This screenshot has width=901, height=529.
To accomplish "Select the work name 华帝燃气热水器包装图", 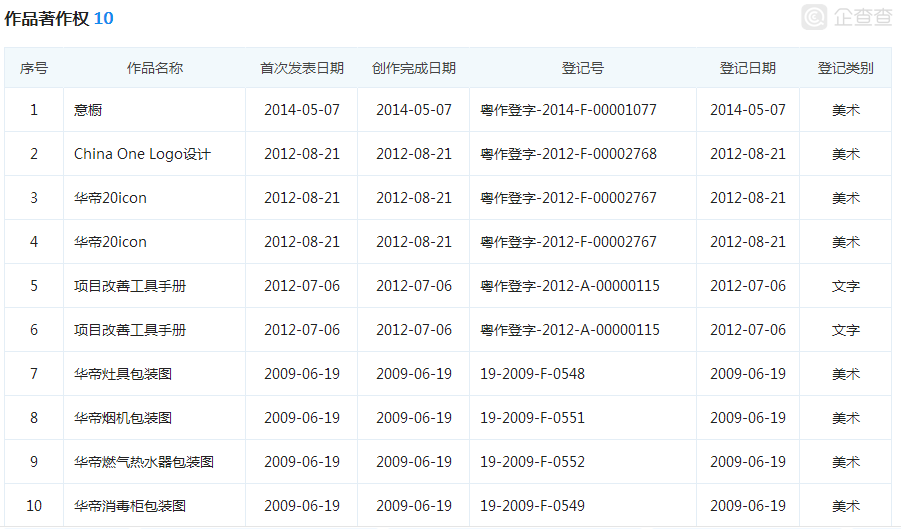I will (144, 462).
